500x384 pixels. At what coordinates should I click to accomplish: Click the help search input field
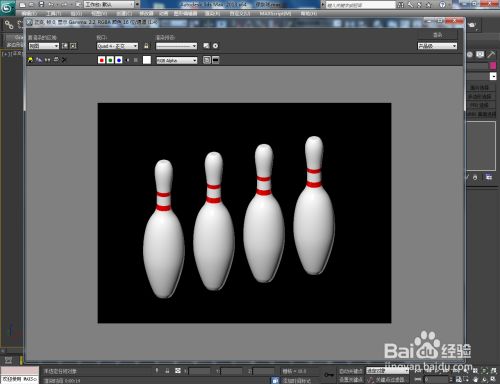point(361,5)
